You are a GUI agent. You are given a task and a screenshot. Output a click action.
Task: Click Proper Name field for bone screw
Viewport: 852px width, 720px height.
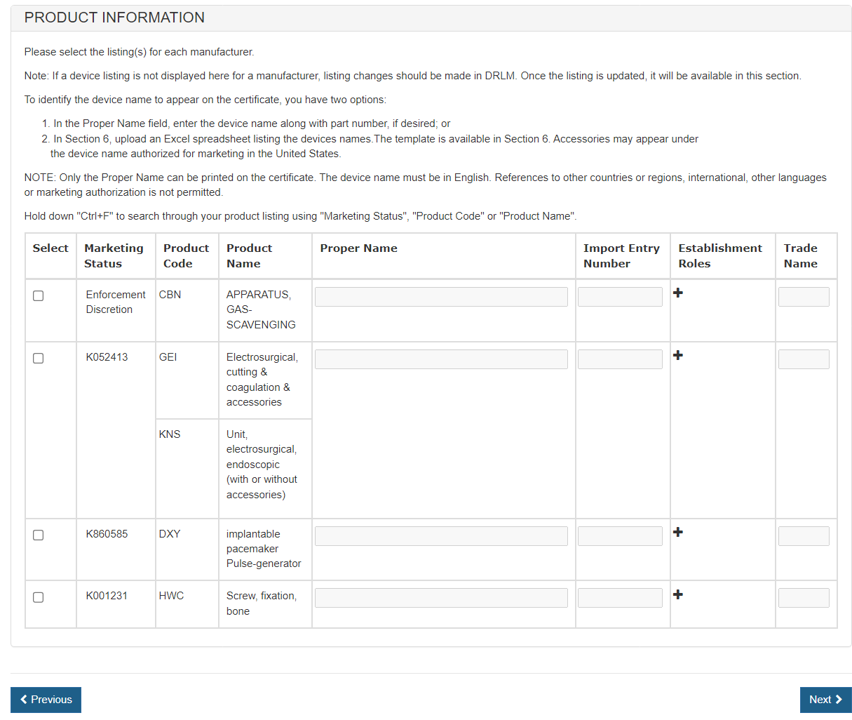coord(441,598)
